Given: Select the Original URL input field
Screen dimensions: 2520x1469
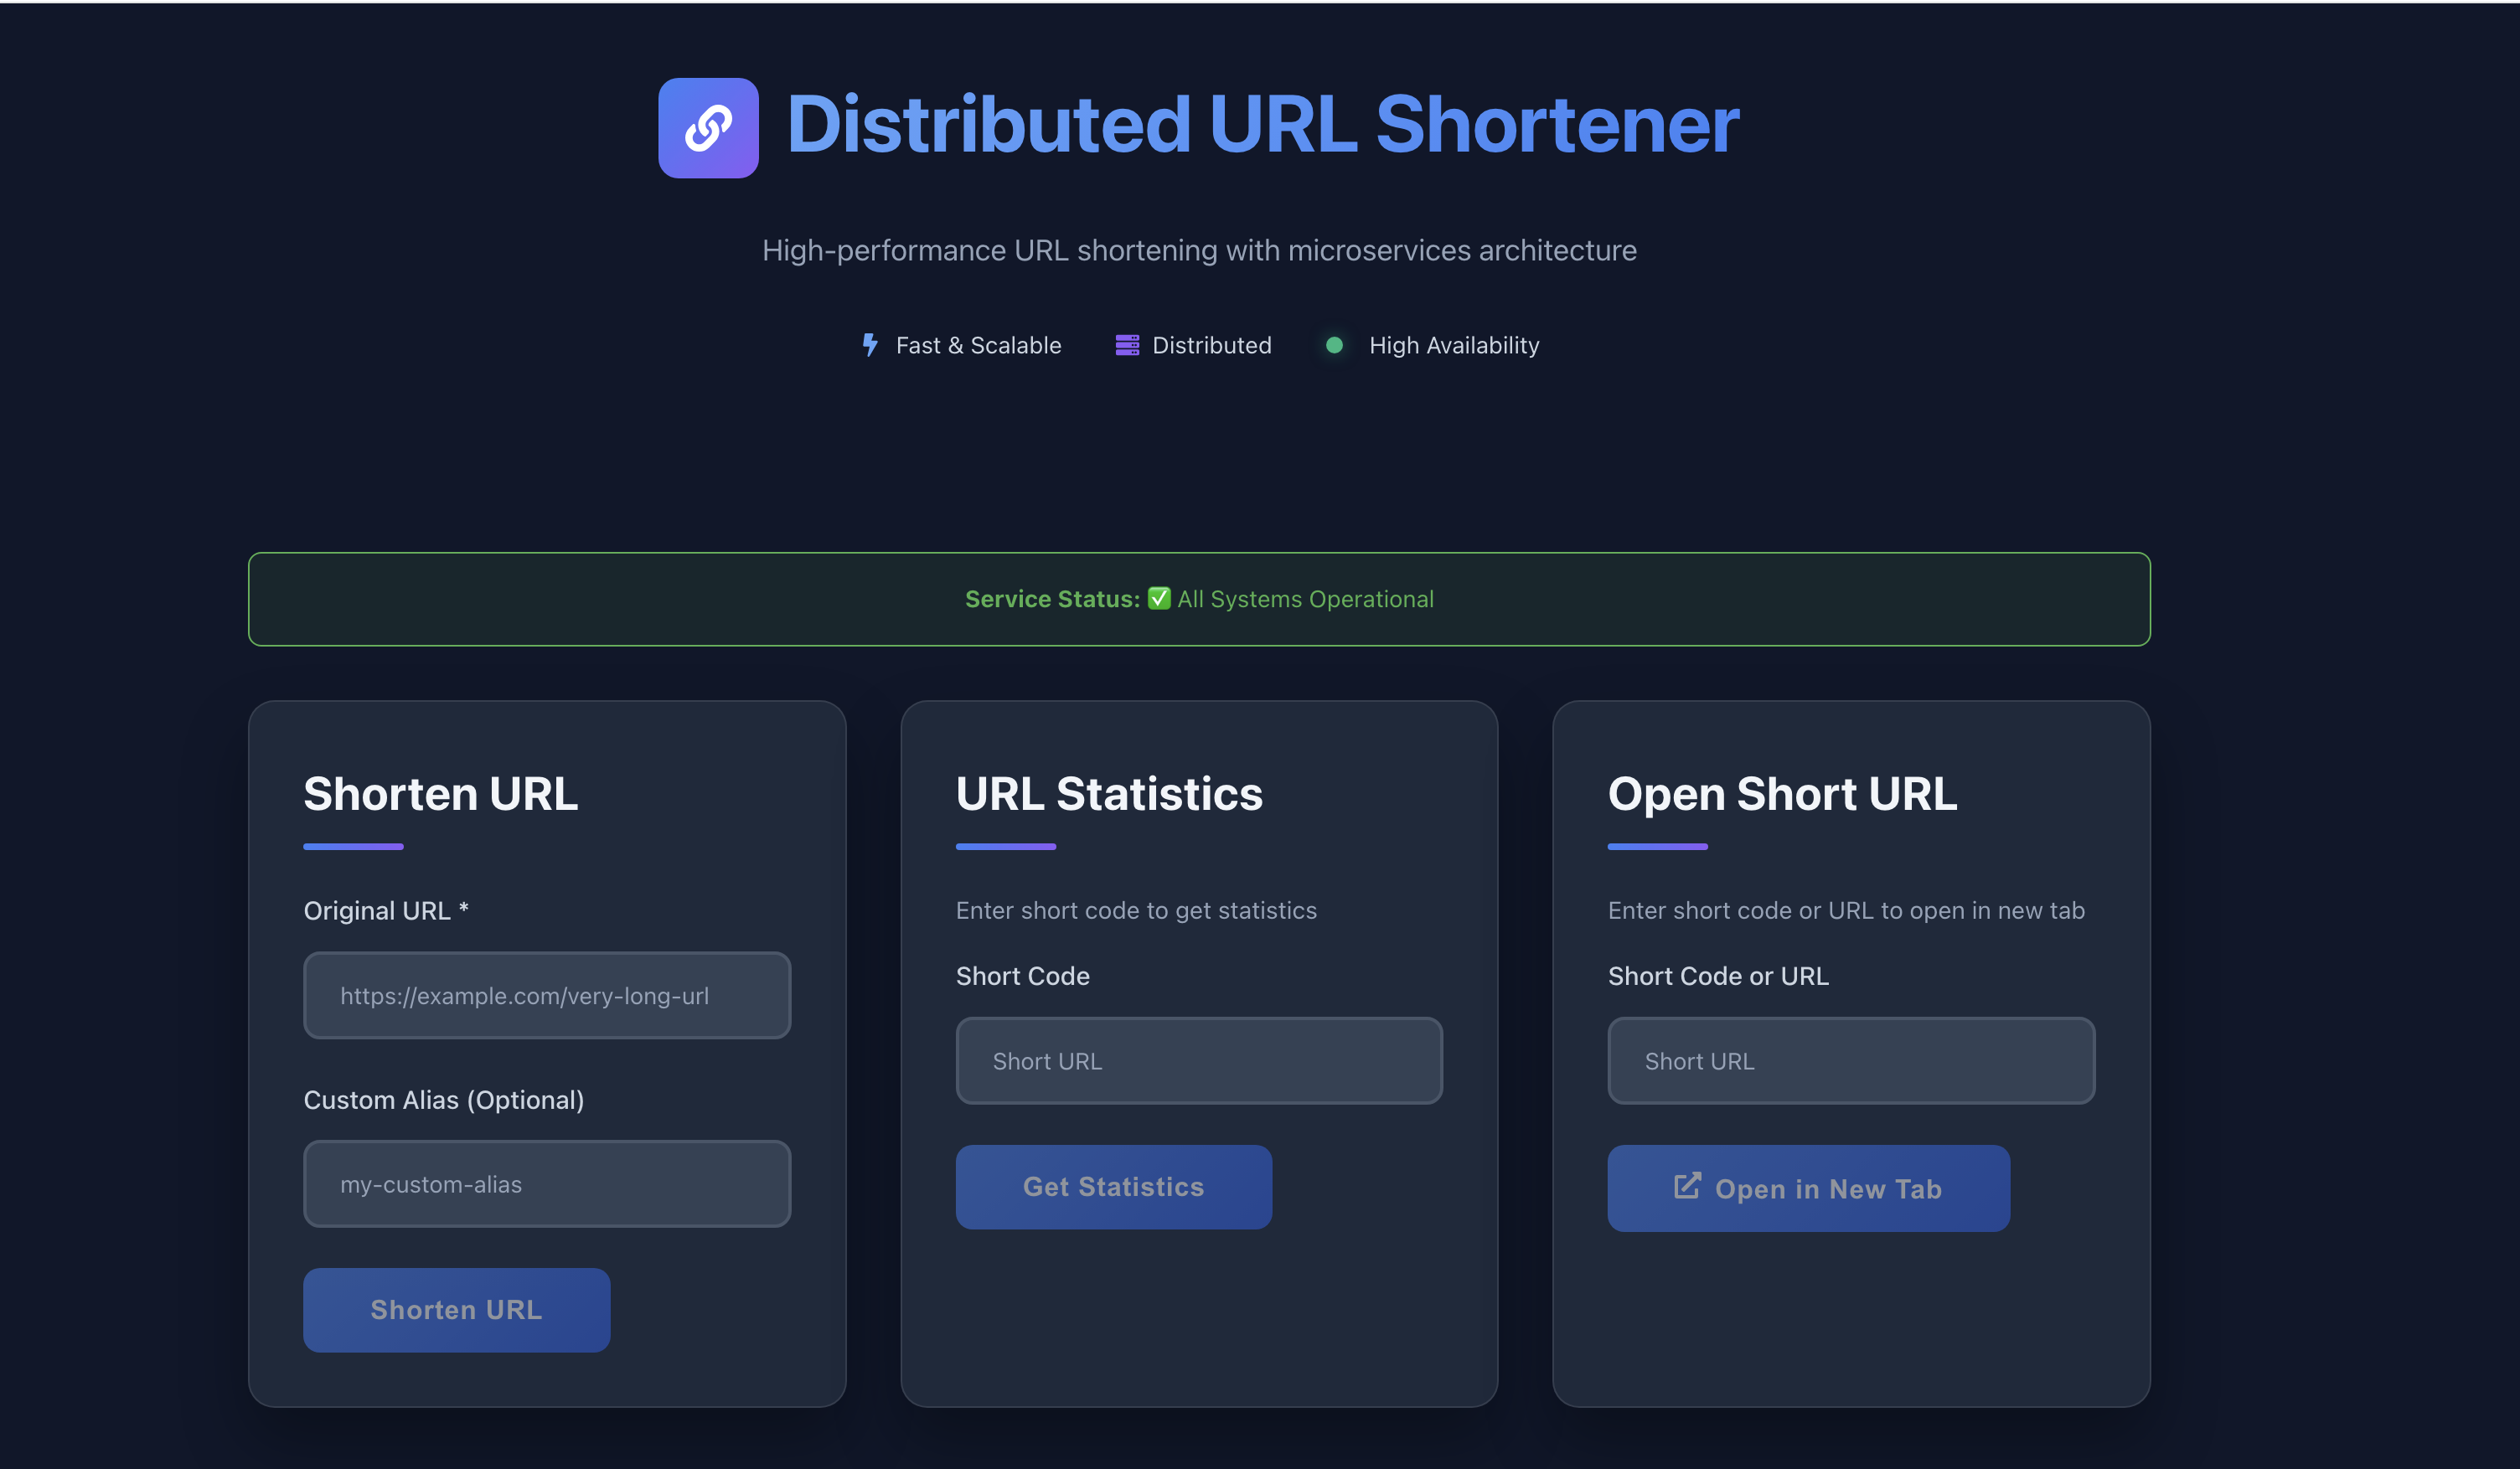Looking at the screenshot, I should pos(546,995).
